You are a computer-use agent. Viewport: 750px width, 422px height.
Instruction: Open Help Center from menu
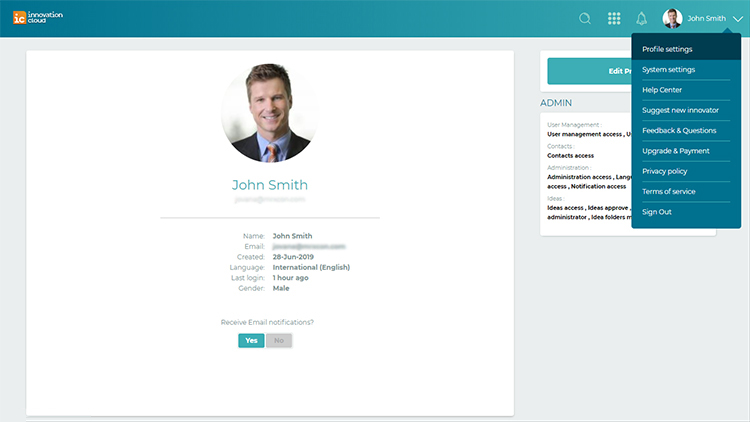[686, 90]
